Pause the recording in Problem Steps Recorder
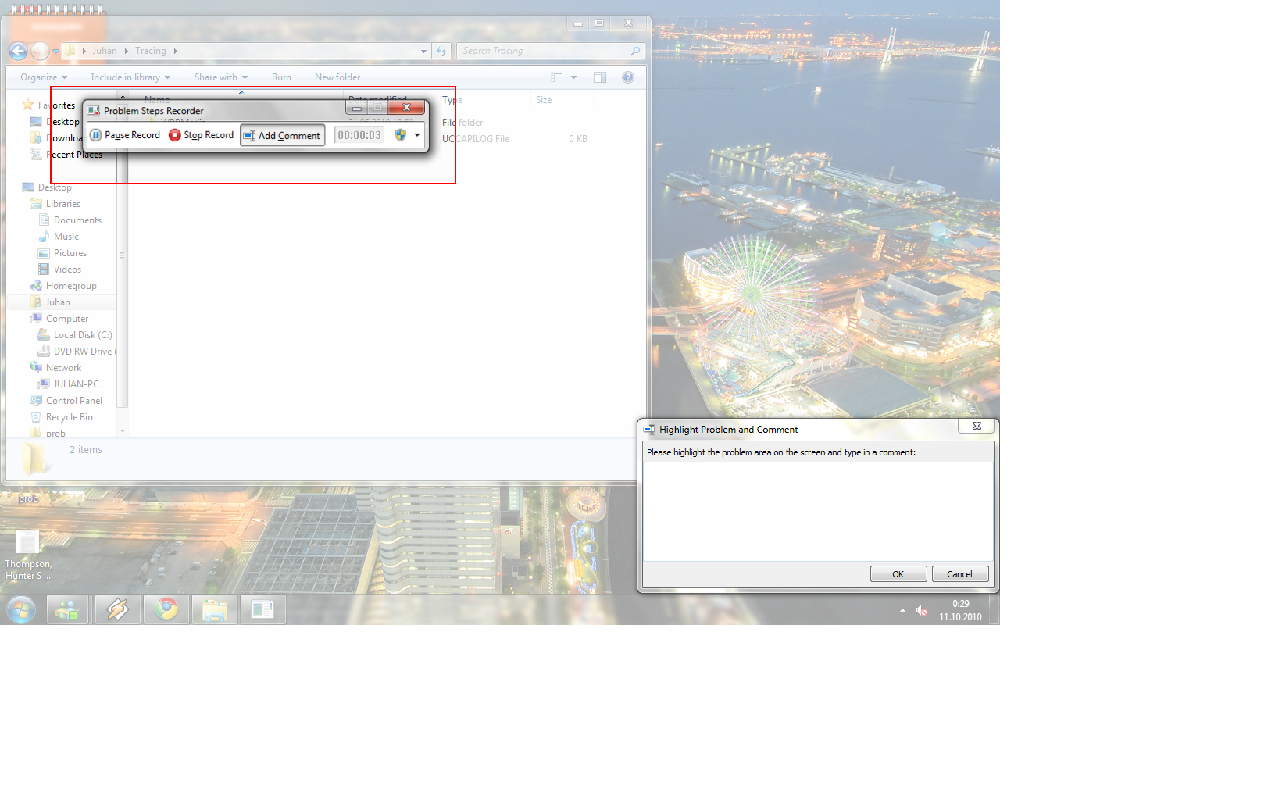The width and height of the screenshot is (1280, 800). (124, 135)
